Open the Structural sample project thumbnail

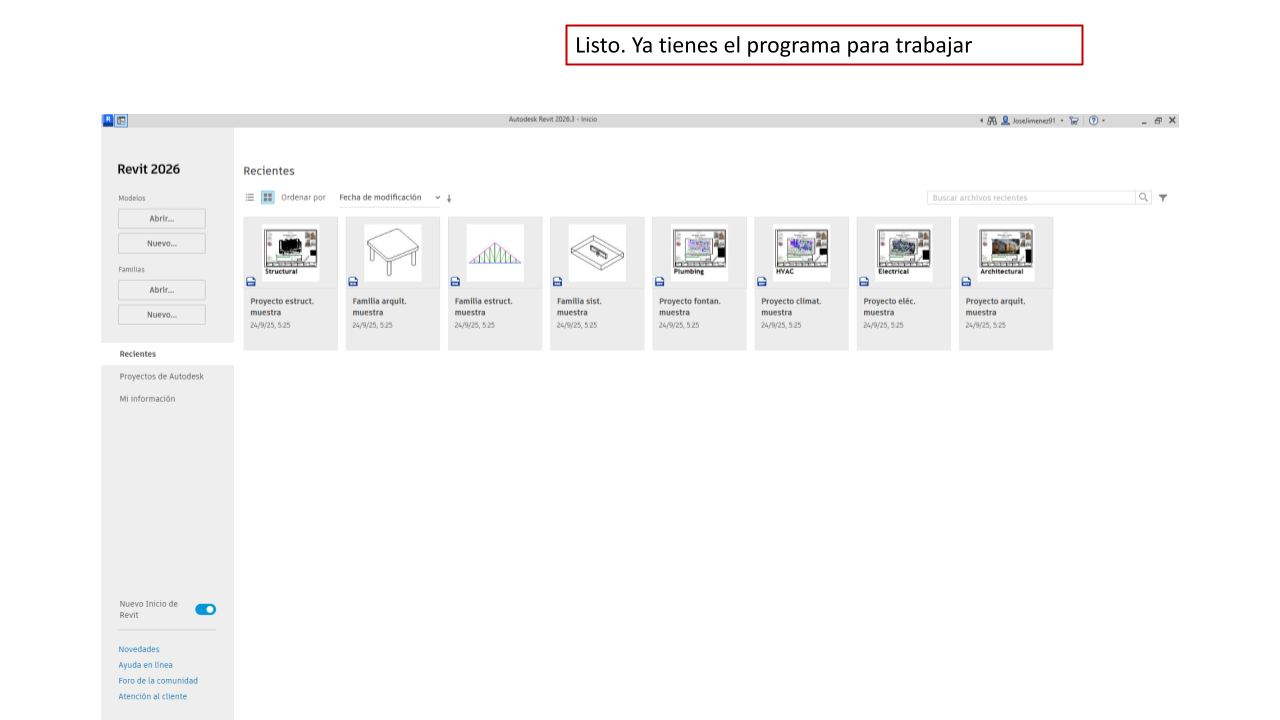tap(291, 252)
